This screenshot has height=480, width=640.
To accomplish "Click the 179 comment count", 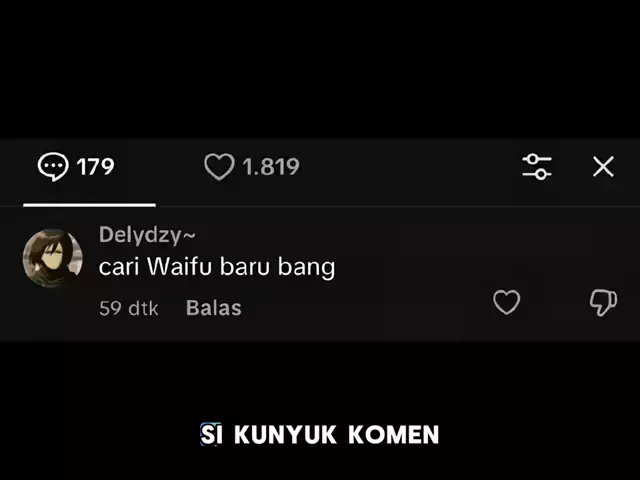I will (x=95, y=167).
